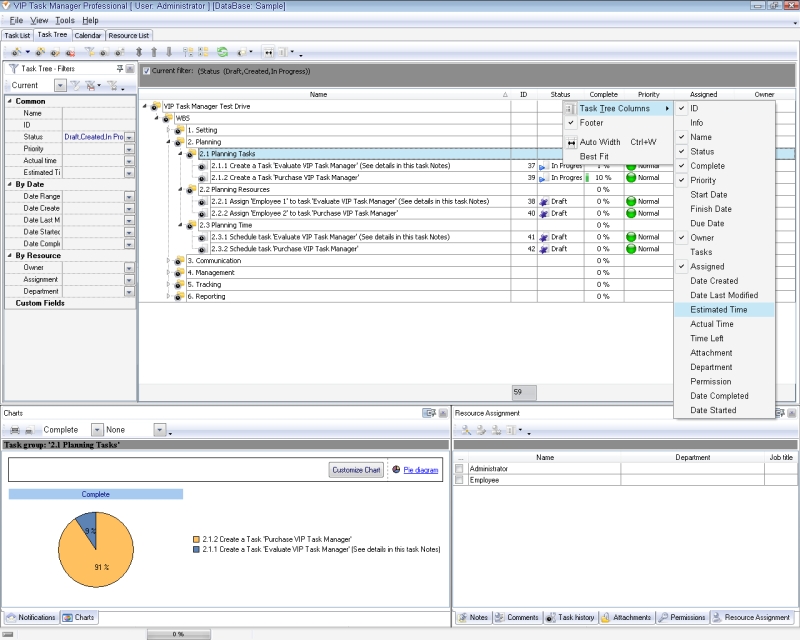The height and width of the screenshot is (640, 800).
Task: Toggle the Current filter checkbox
Action: tap(146, 71)
